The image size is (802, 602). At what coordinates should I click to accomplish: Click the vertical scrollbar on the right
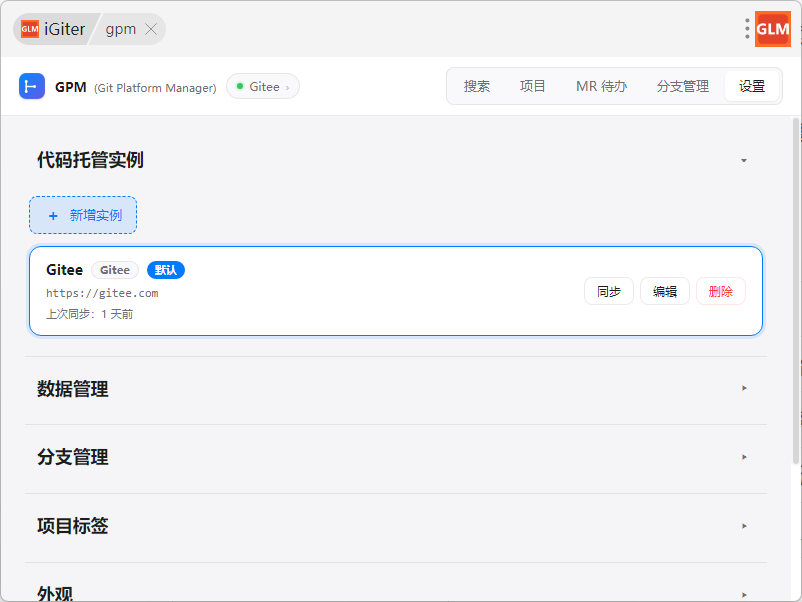point(796,292)
